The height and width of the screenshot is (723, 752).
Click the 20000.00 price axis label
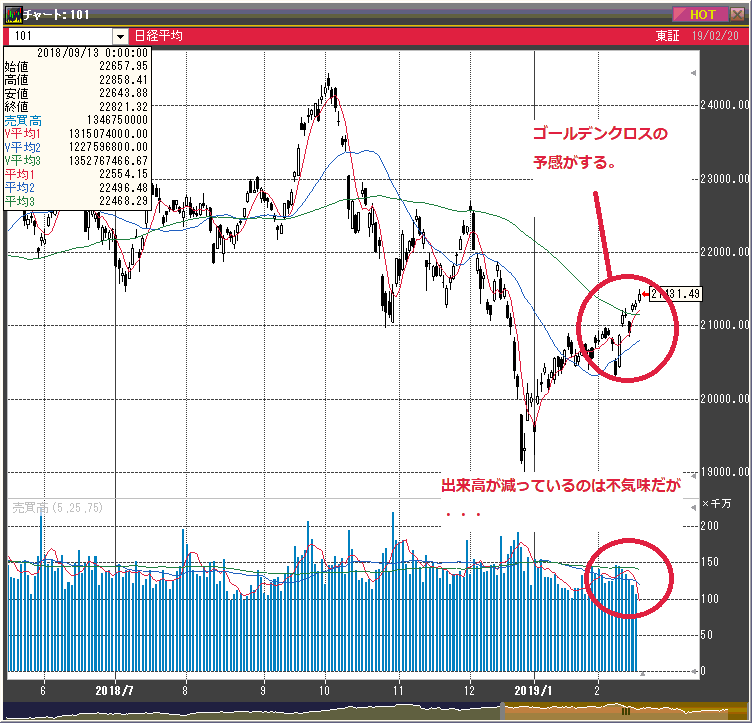(724, 399)
